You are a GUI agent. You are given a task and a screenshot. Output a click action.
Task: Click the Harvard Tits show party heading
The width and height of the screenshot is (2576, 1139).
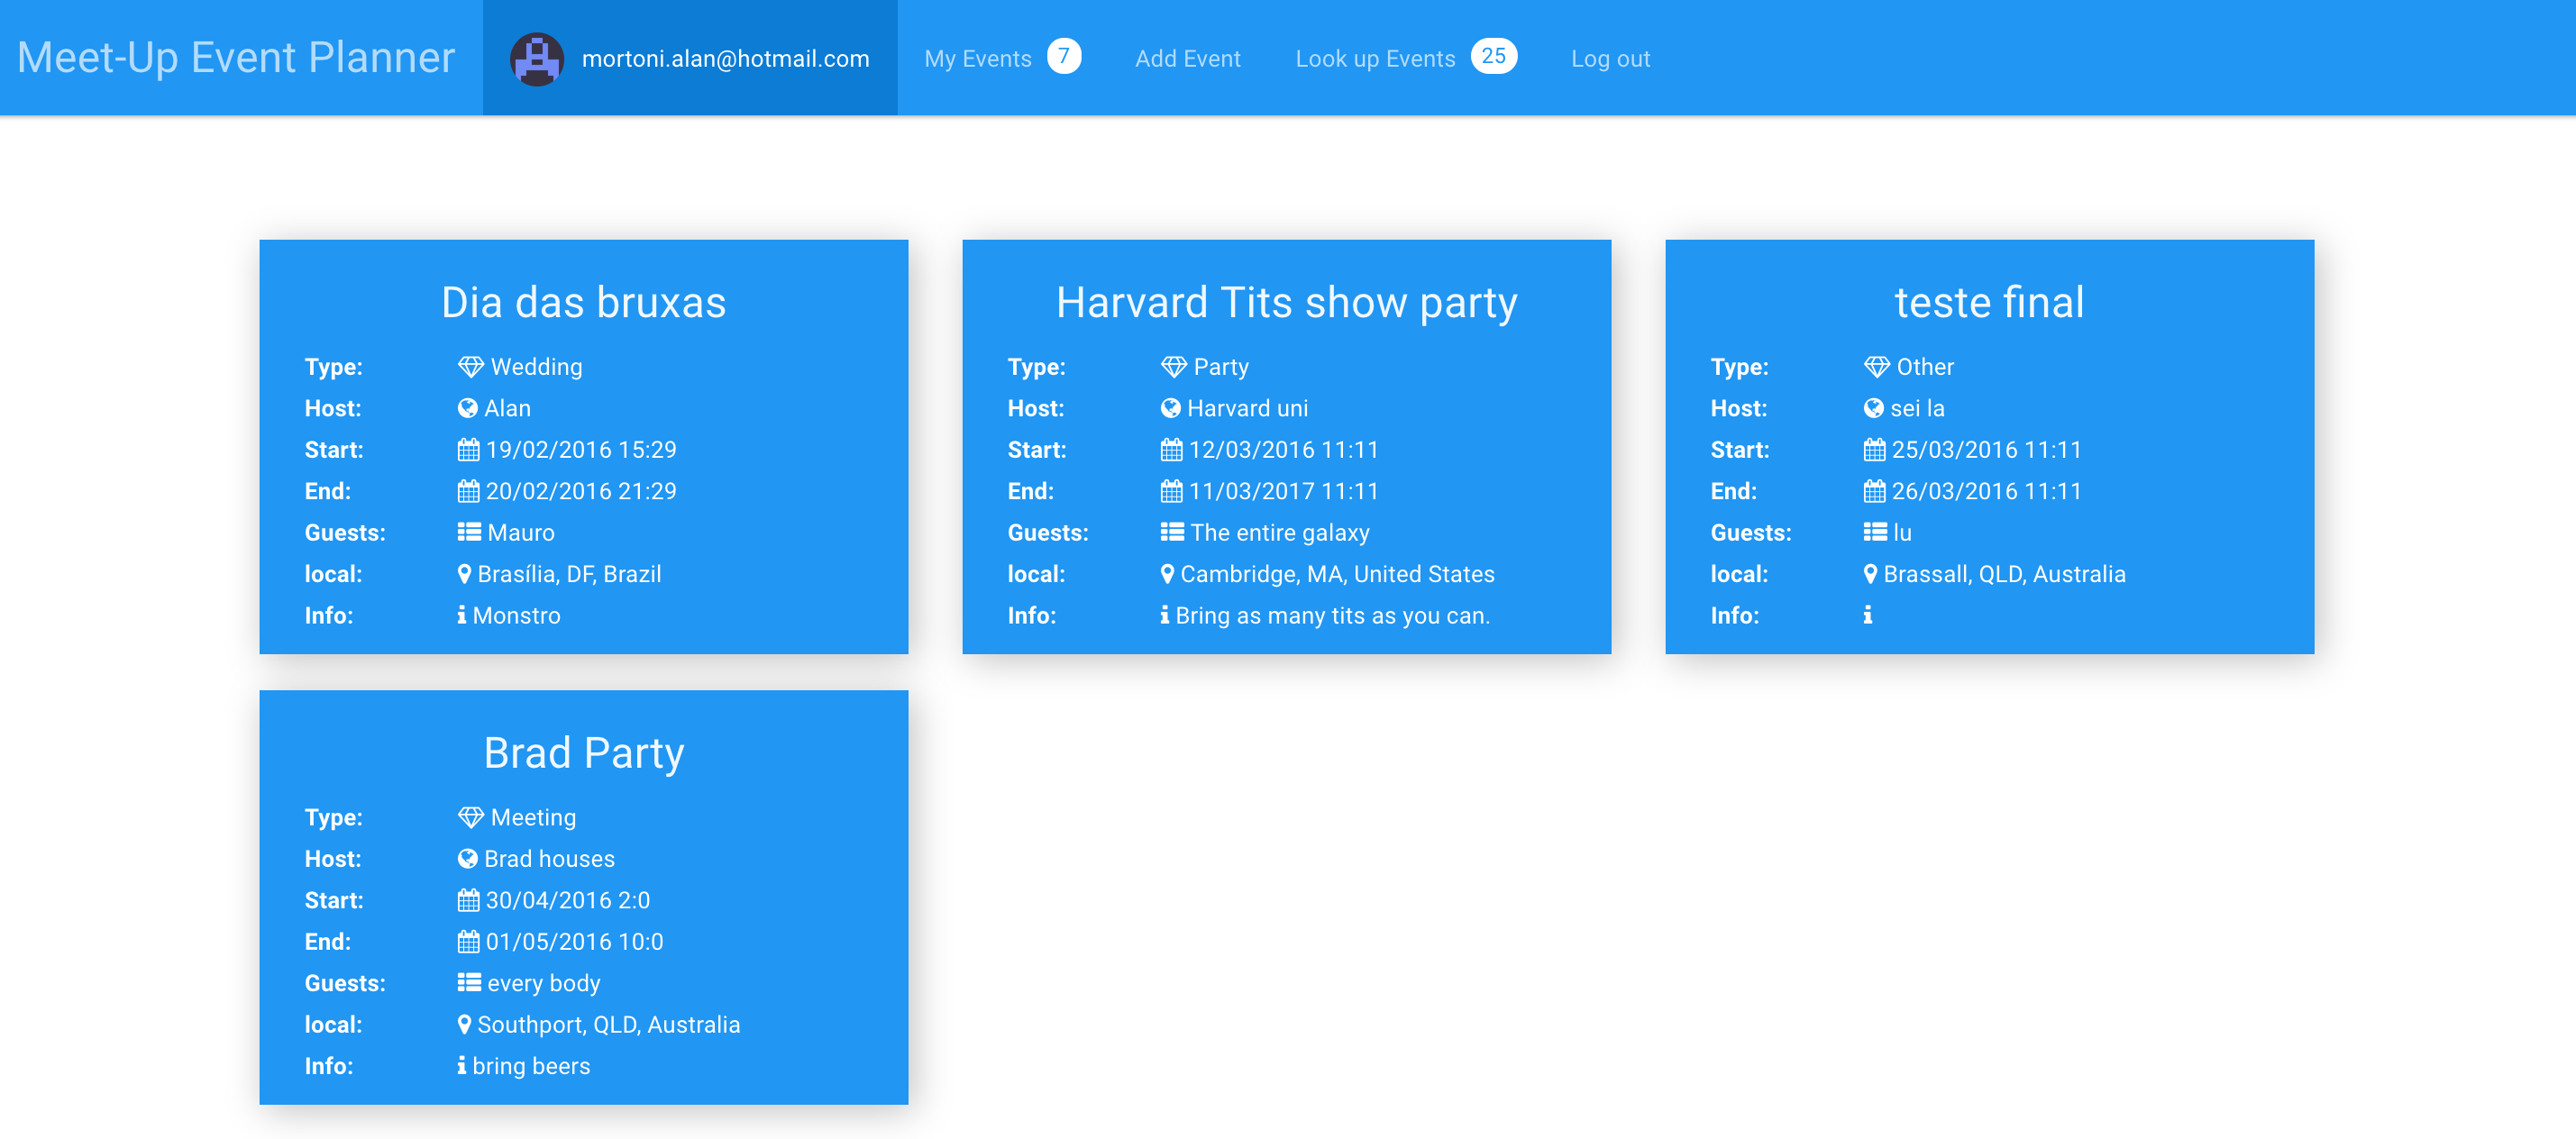(x=1286, y=303)
